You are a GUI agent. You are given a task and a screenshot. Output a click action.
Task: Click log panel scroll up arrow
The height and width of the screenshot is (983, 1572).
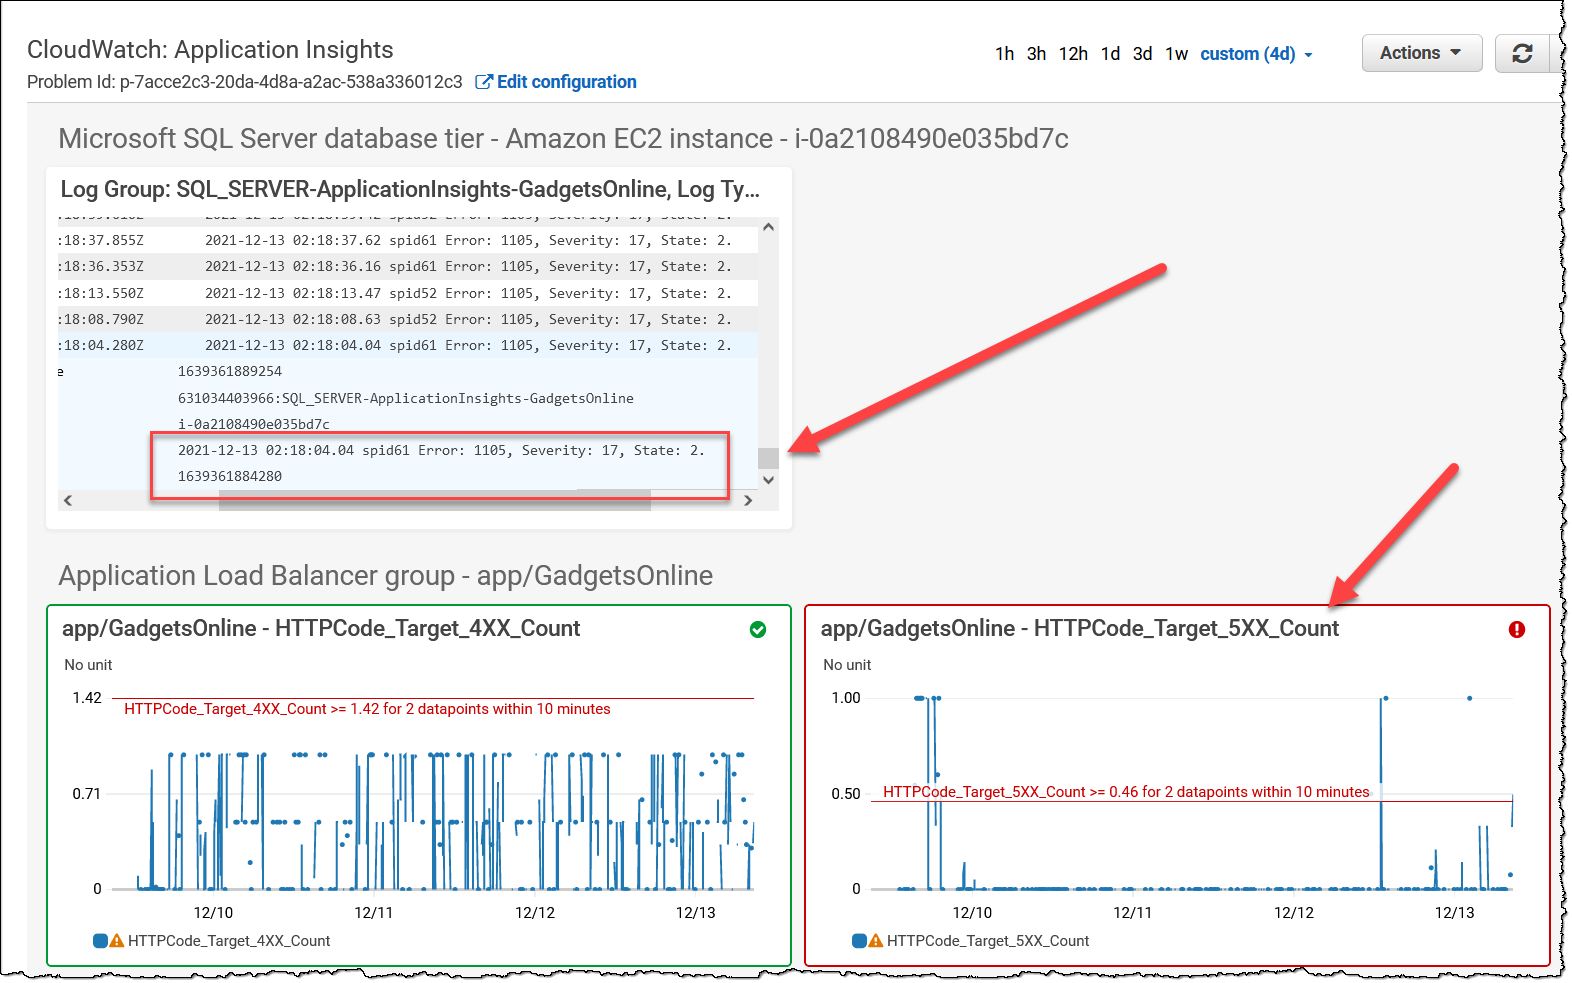pos(768,227)
